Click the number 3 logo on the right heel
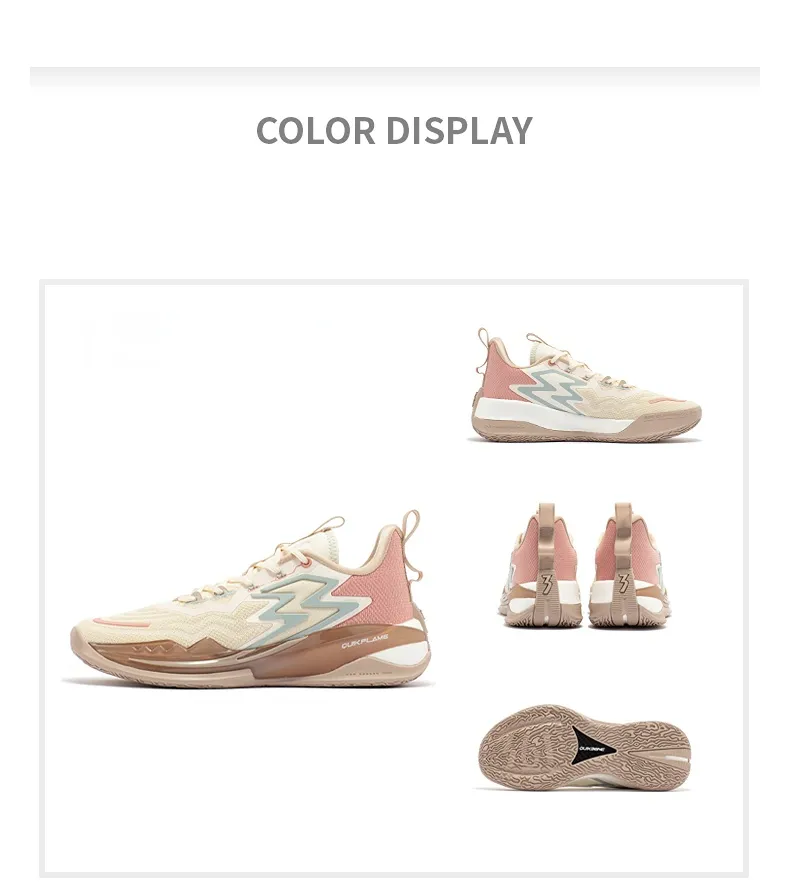Image resolution: width=790 pixels, height=891 pixels. (623, 584)
